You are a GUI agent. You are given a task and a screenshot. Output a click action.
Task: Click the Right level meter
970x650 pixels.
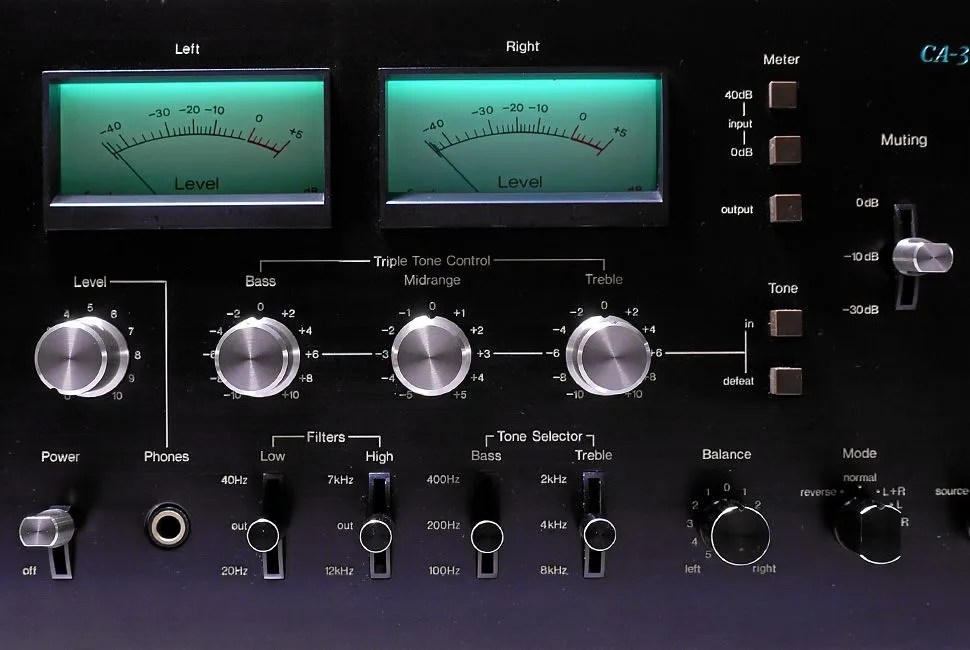click(522, 135)
